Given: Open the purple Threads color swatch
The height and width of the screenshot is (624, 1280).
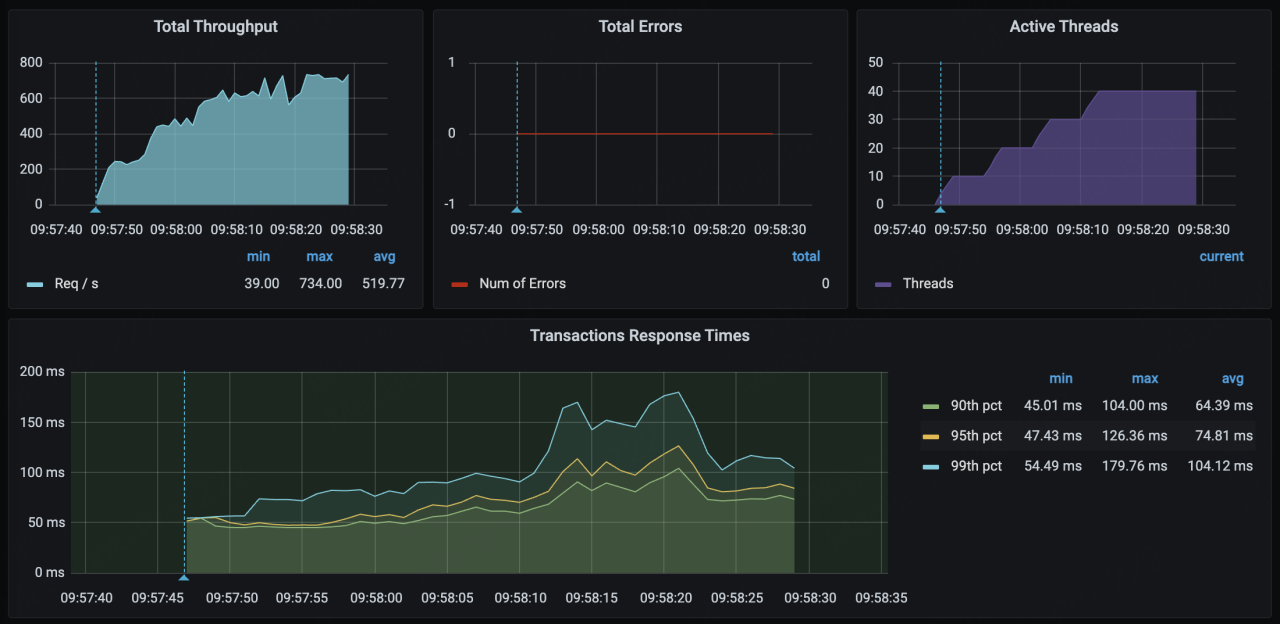Looking at the screenshot, I should click(x=883, y=284).
